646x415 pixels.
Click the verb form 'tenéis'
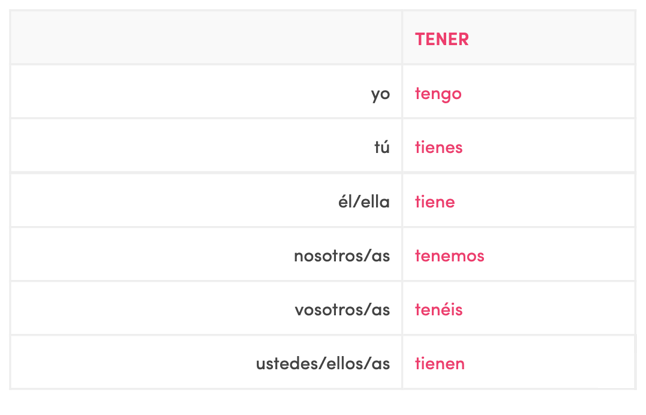point(439,309)
